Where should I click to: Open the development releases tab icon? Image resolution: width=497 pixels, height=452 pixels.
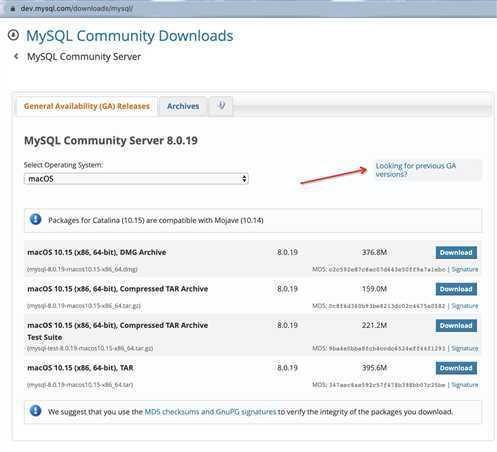point(221,106)
